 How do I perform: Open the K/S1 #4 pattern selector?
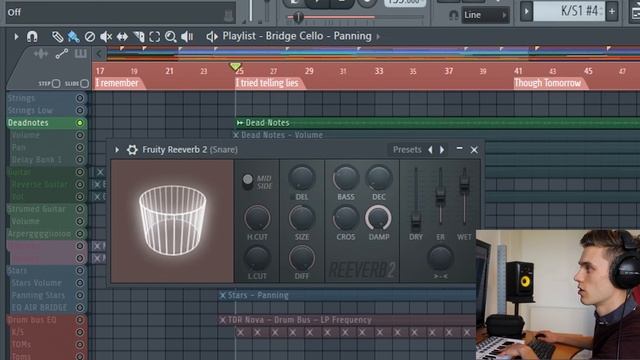(568, 11)
